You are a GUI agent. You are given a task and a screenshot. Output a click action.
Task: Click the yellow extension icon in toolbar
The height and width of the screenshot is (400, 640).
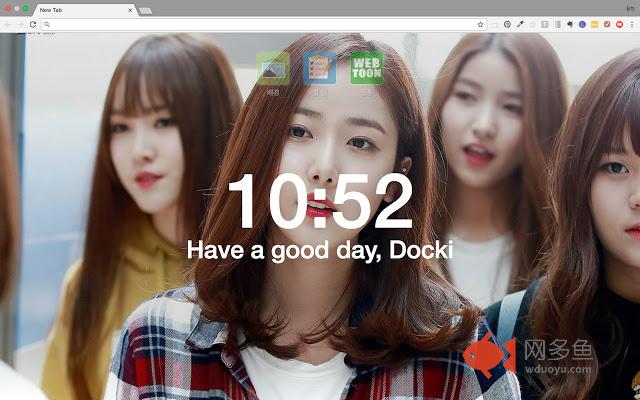point(595,24)
